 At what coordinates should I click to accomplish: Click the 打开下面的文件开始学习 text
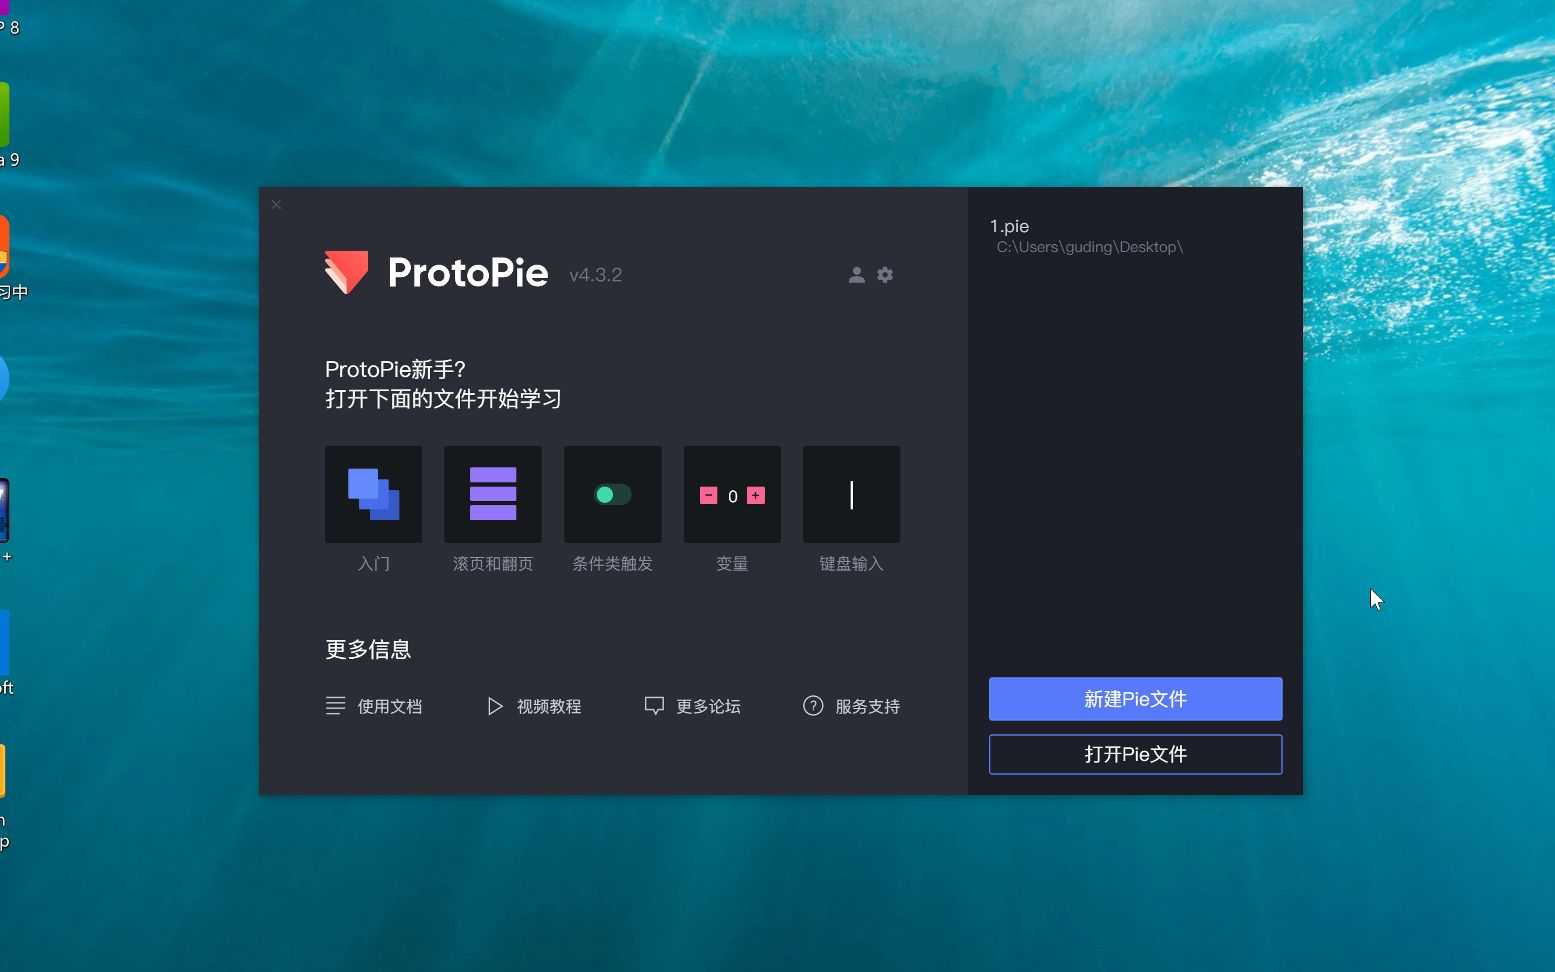click(x=443, y=399)
